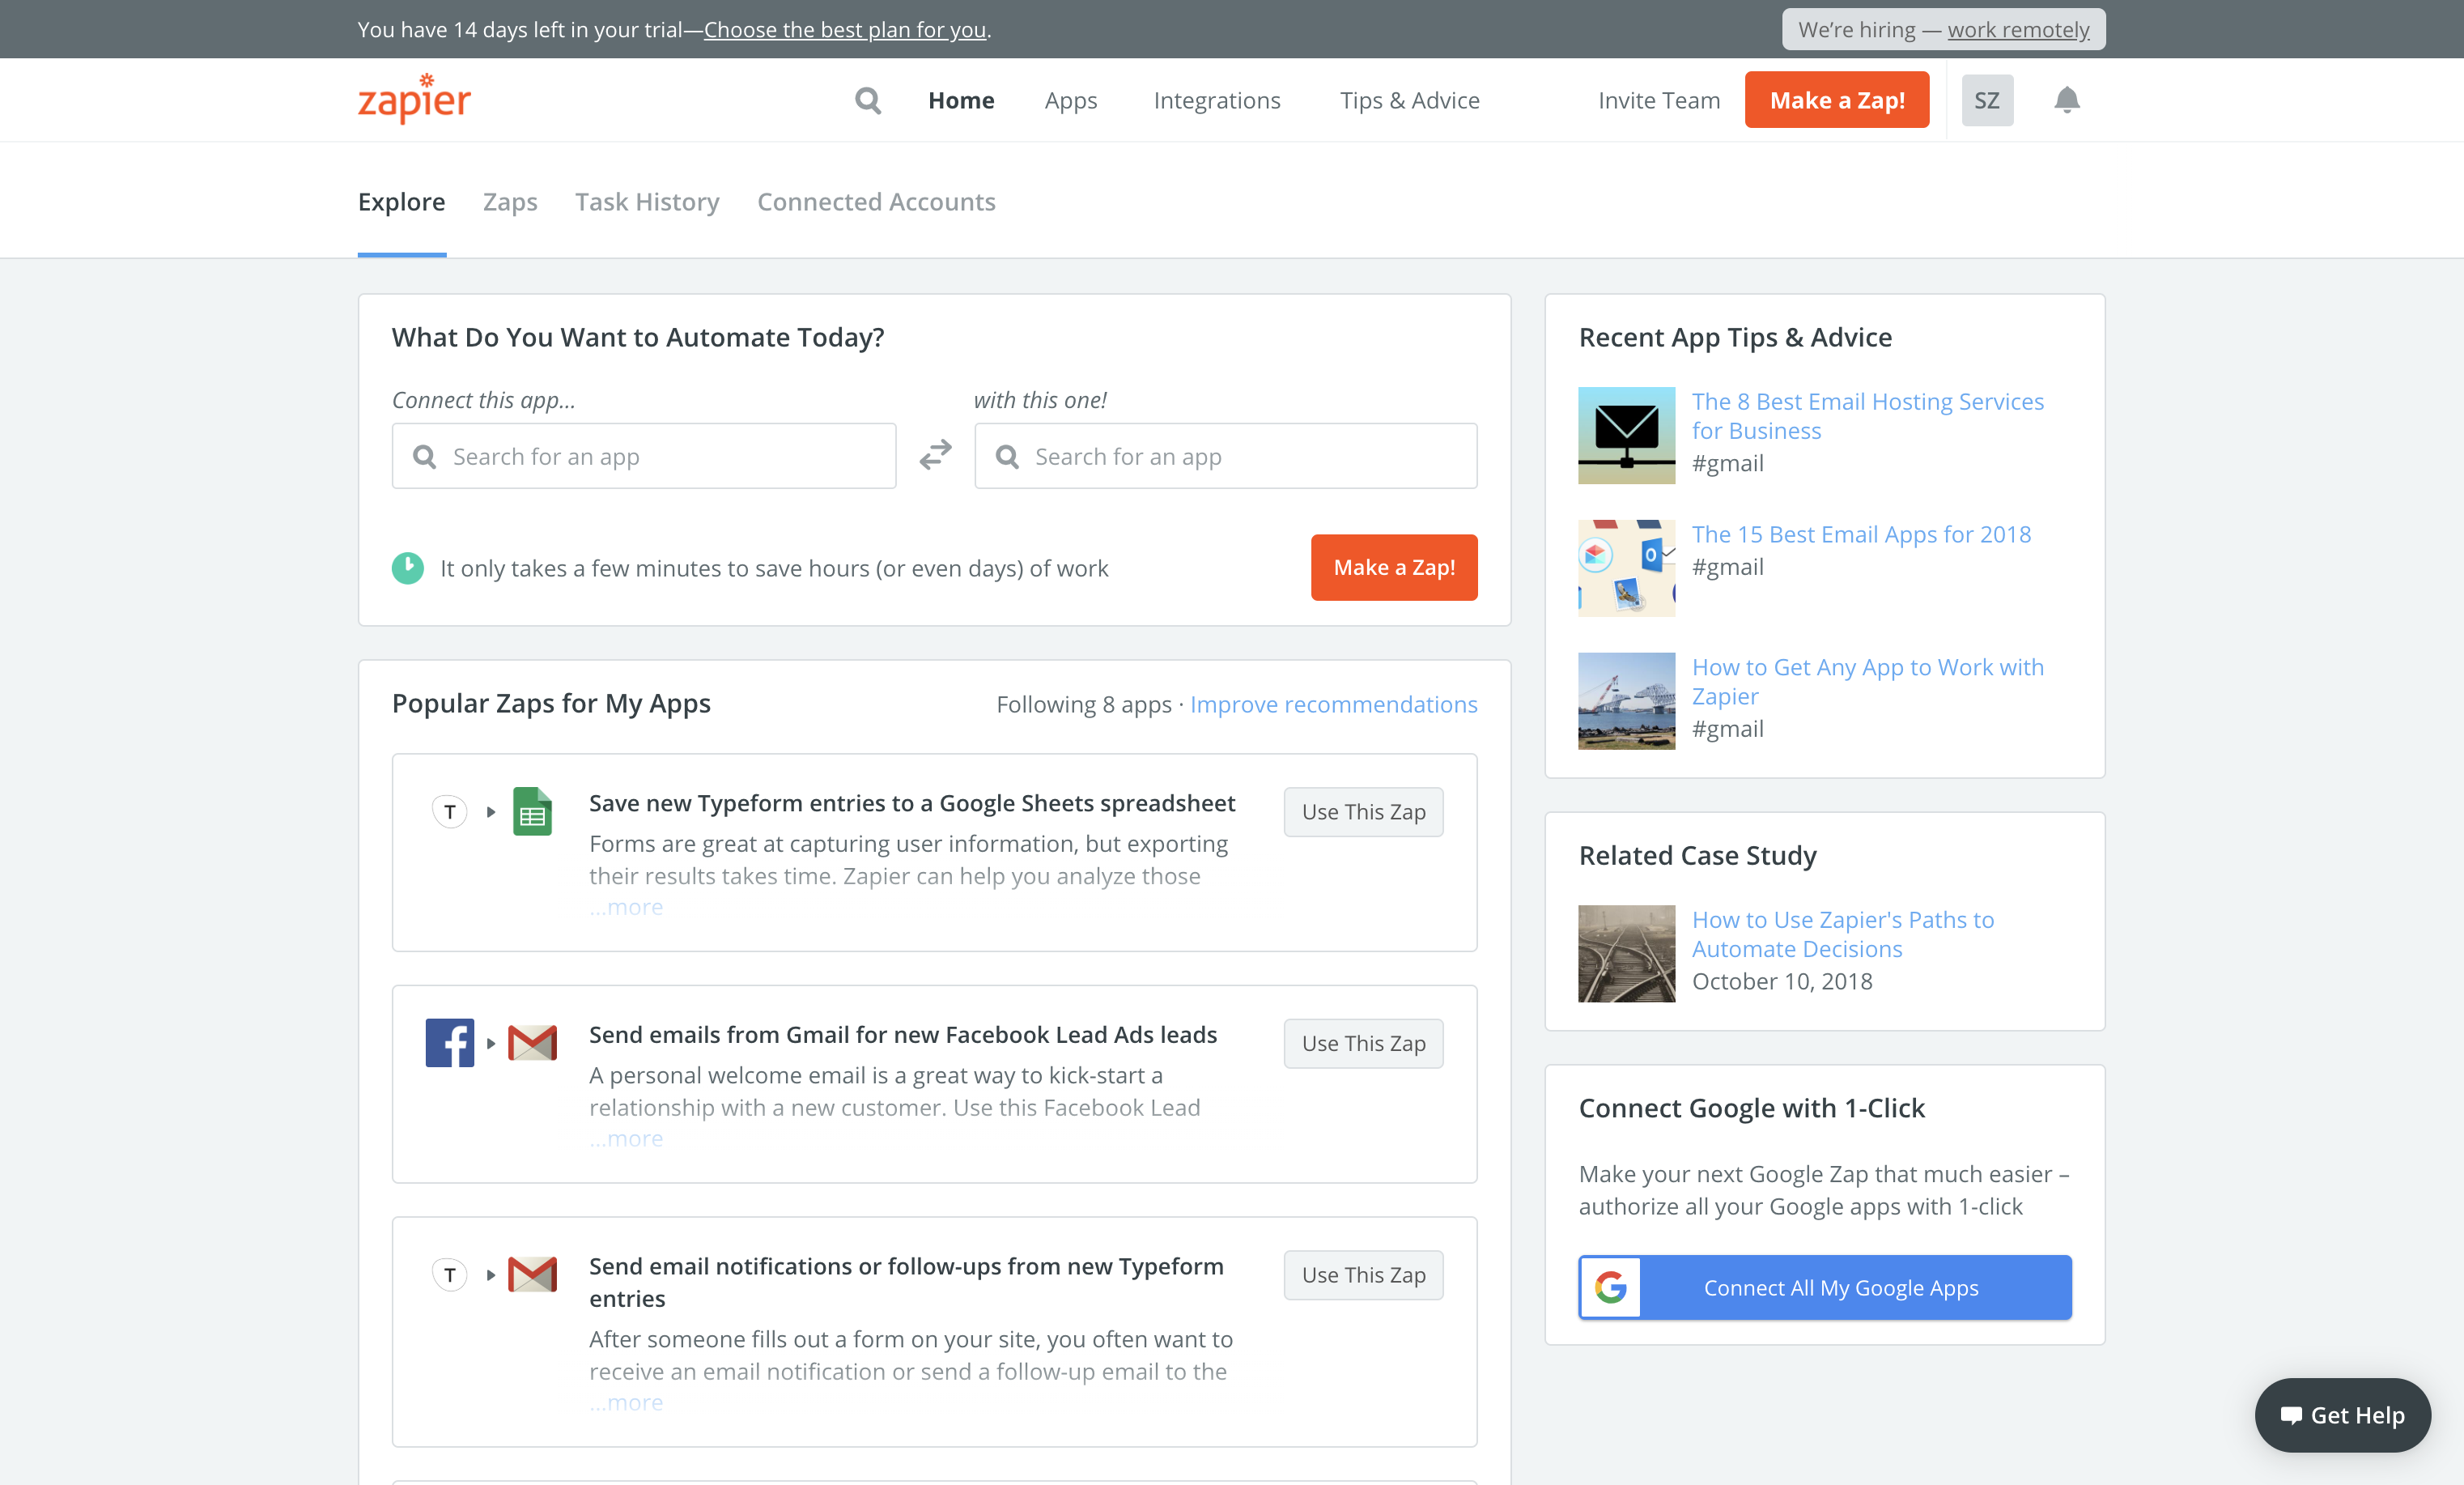Click the Zapier logo
Screen dimensions: 2464x1485
[x=414, y=99]
